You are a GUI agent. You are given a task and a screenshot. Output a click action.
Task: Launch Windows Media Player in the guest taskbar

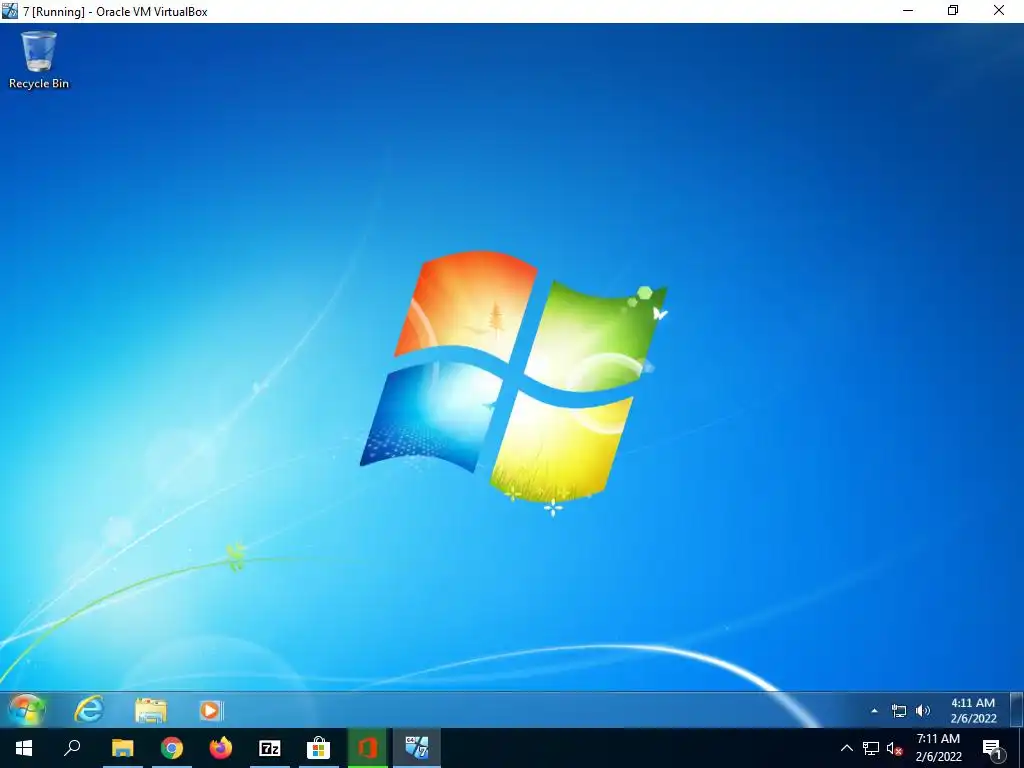point(211,710)
